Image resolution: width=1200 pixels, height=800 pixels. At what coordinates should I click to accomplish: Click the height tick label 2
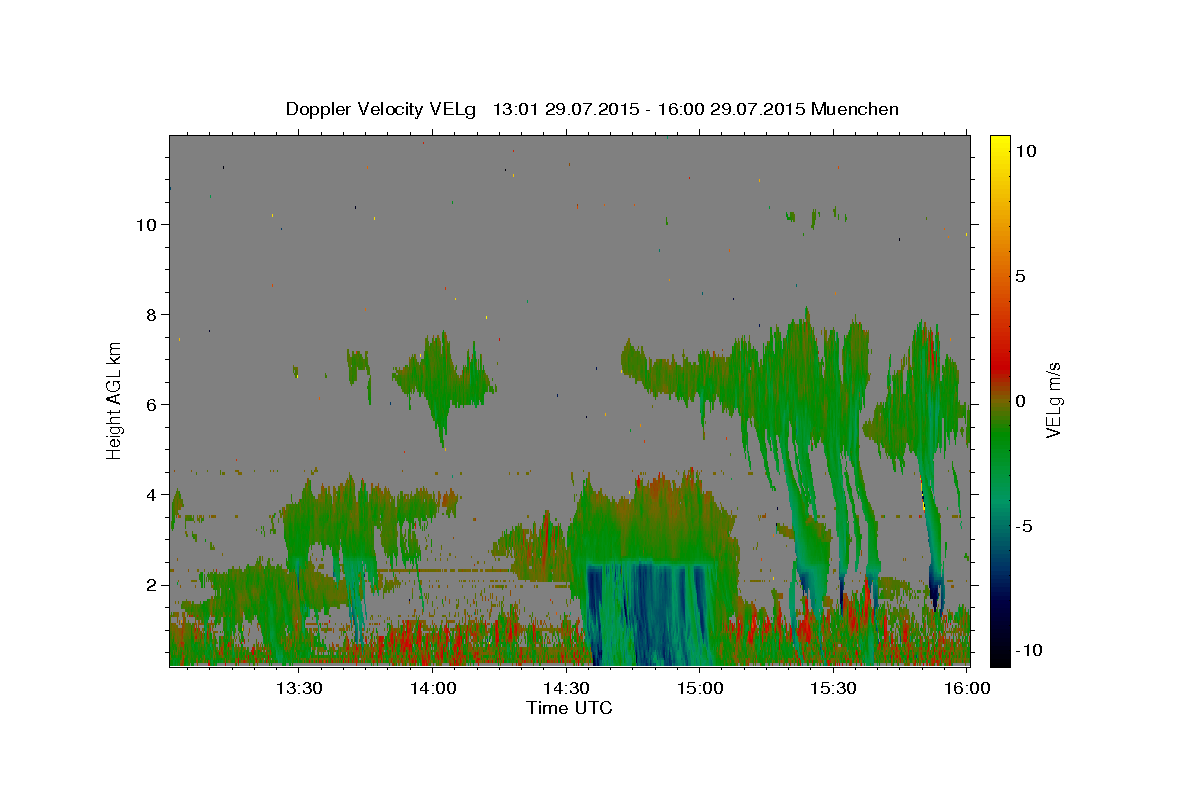151,584
